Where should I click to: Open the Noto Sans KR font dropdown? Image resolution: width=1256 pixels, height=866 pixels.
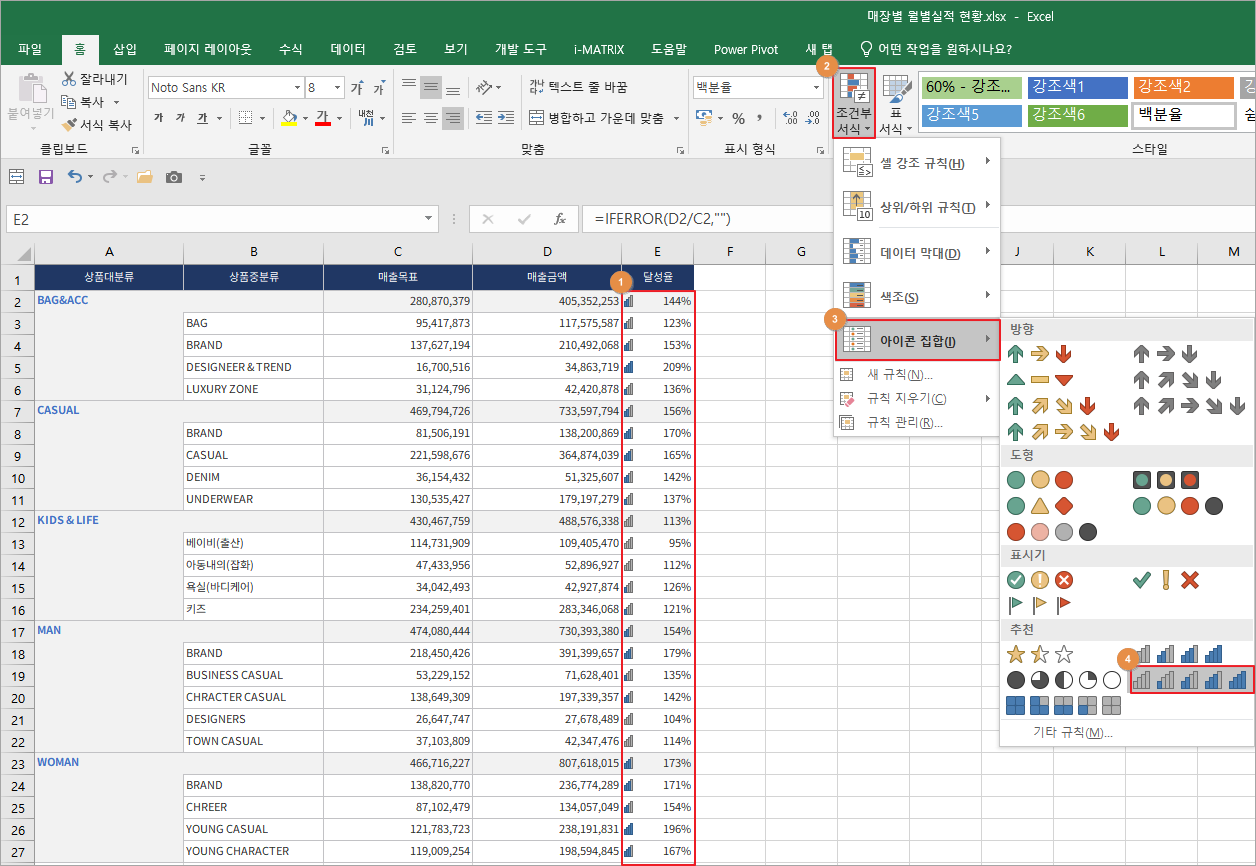pos(297,88)
